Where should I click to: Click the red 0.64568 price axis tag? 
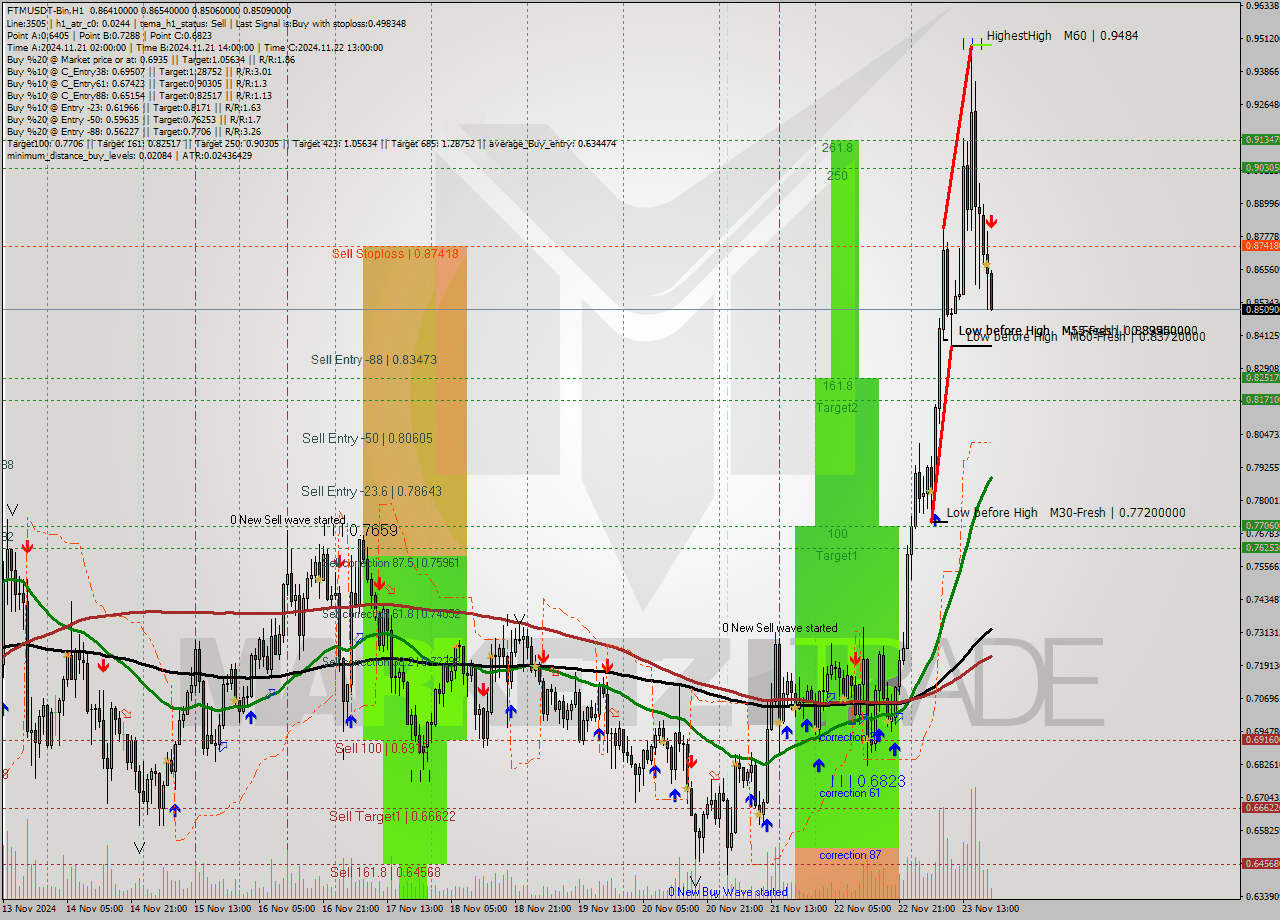click(x=1260, y=863)
